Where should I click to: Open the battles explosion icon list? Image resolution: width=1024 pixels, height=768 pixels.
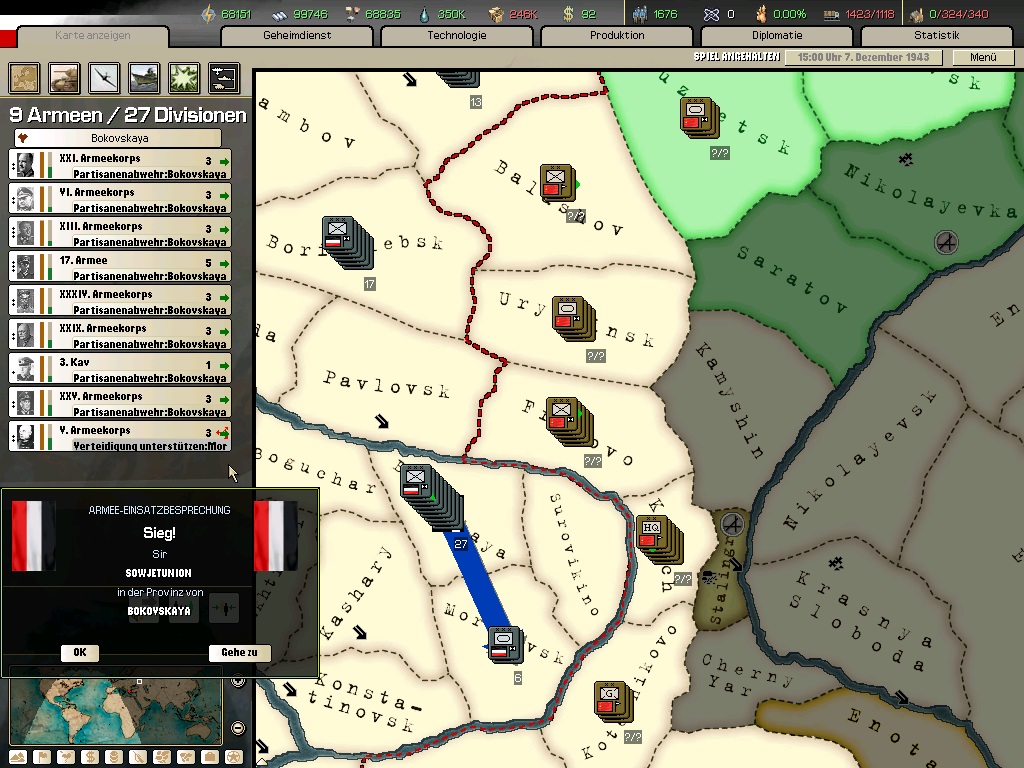click(184, 78)
